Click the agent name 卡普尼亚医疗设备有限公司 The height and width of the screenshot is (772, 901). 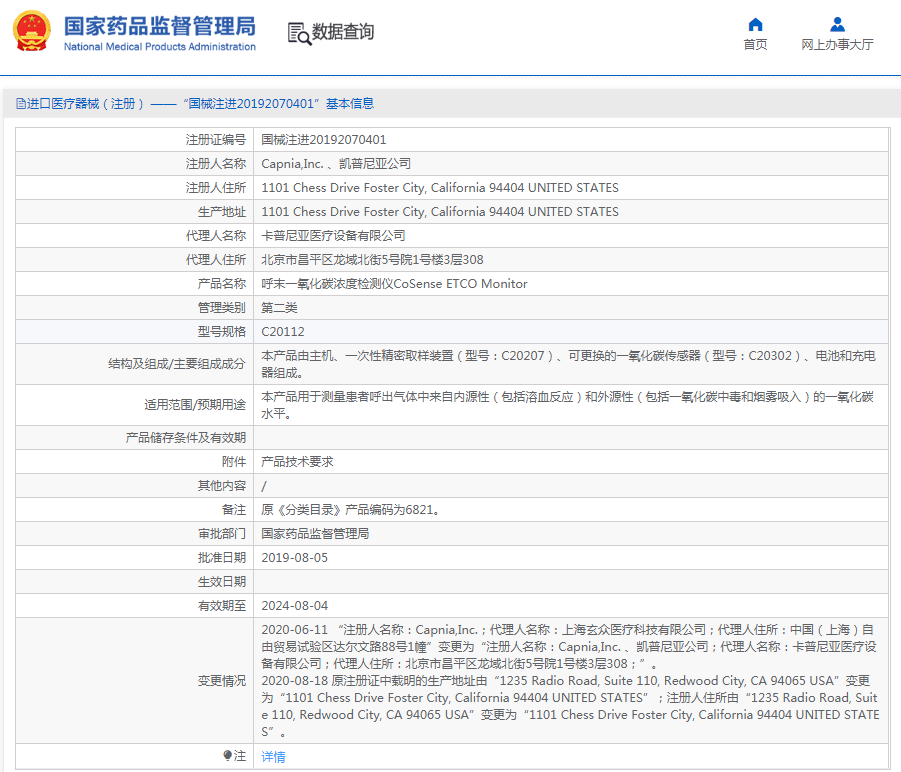(333, 236)
